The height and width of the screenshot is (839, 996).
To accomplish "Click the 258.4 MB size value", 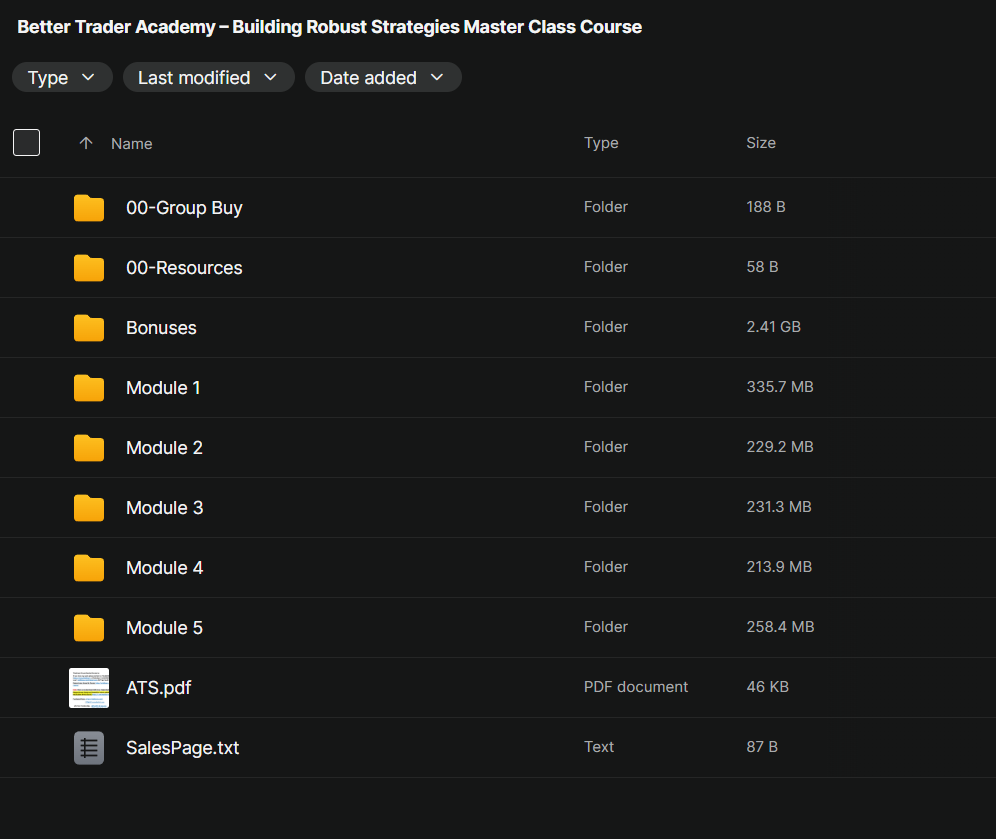I will [781, 627].
